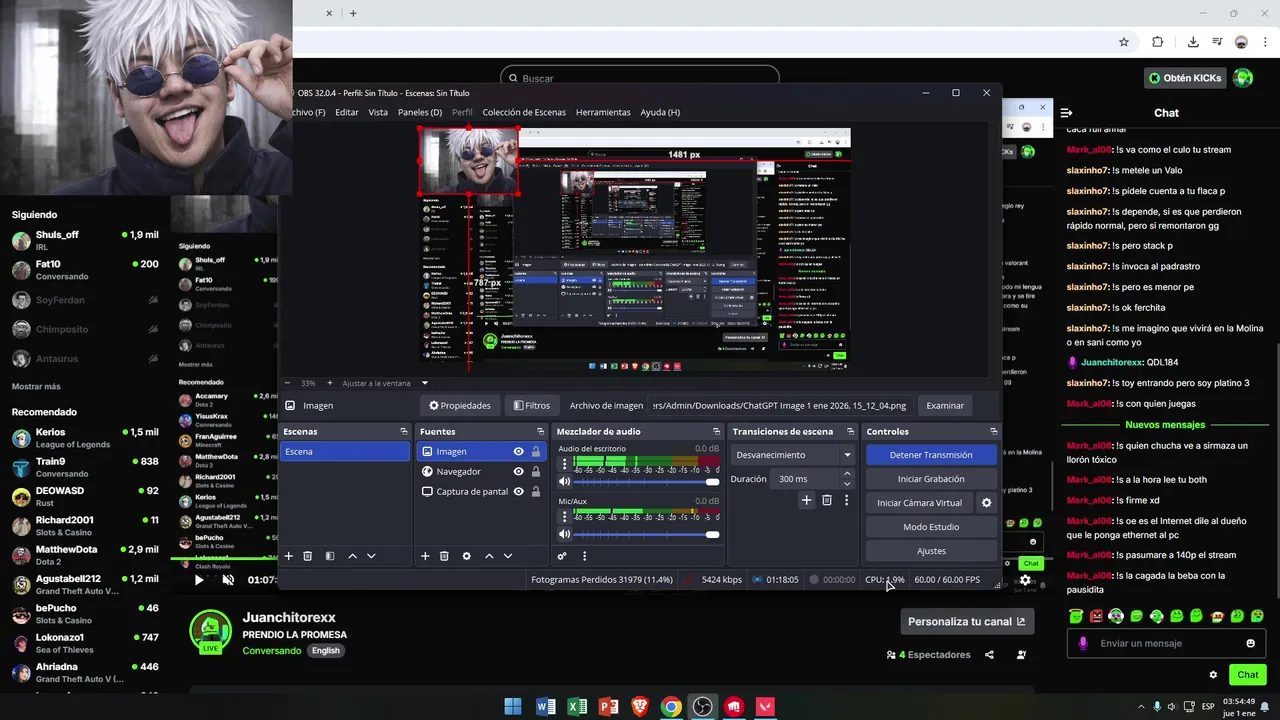Click Personaliza tu canal button

pos(967,621)
